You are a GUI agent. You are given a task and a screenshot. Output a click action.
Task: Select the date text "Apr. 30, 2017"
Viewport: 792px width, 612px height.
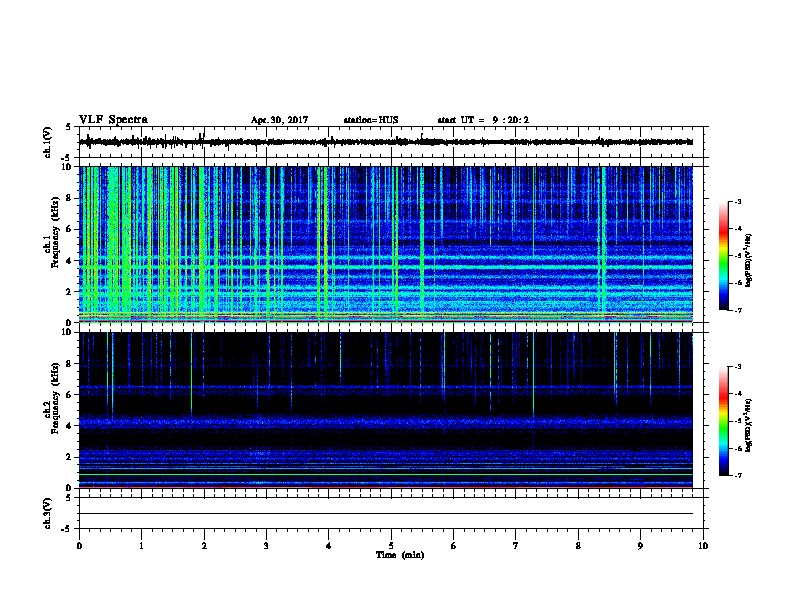tap(279, 120)
